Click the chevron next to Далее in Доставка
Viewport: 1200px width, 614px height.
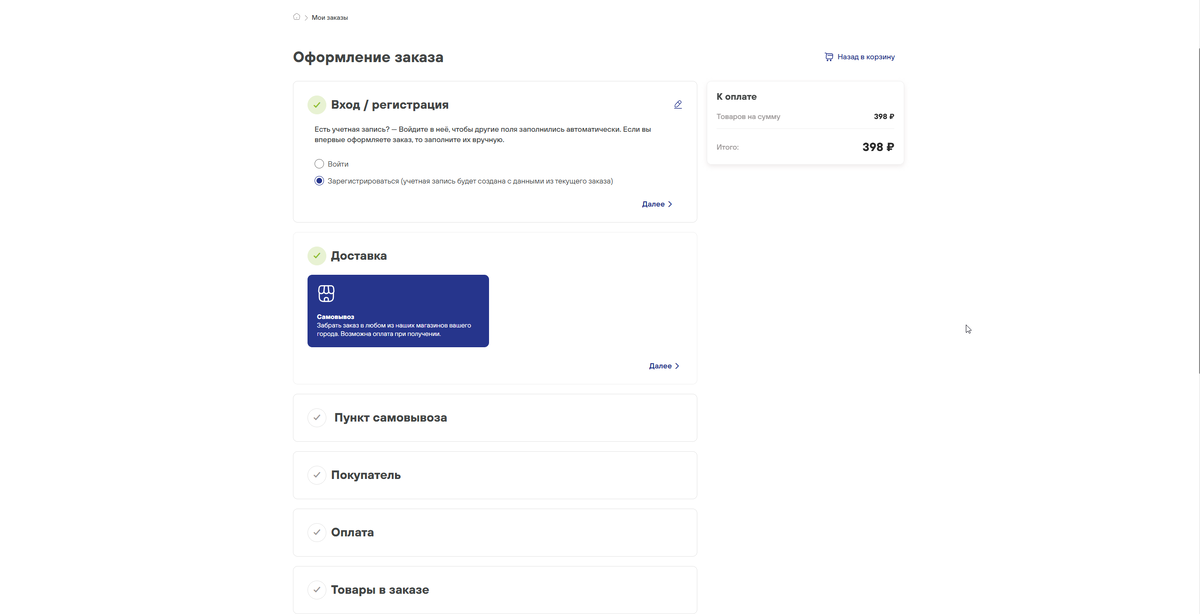coord(677,365)
